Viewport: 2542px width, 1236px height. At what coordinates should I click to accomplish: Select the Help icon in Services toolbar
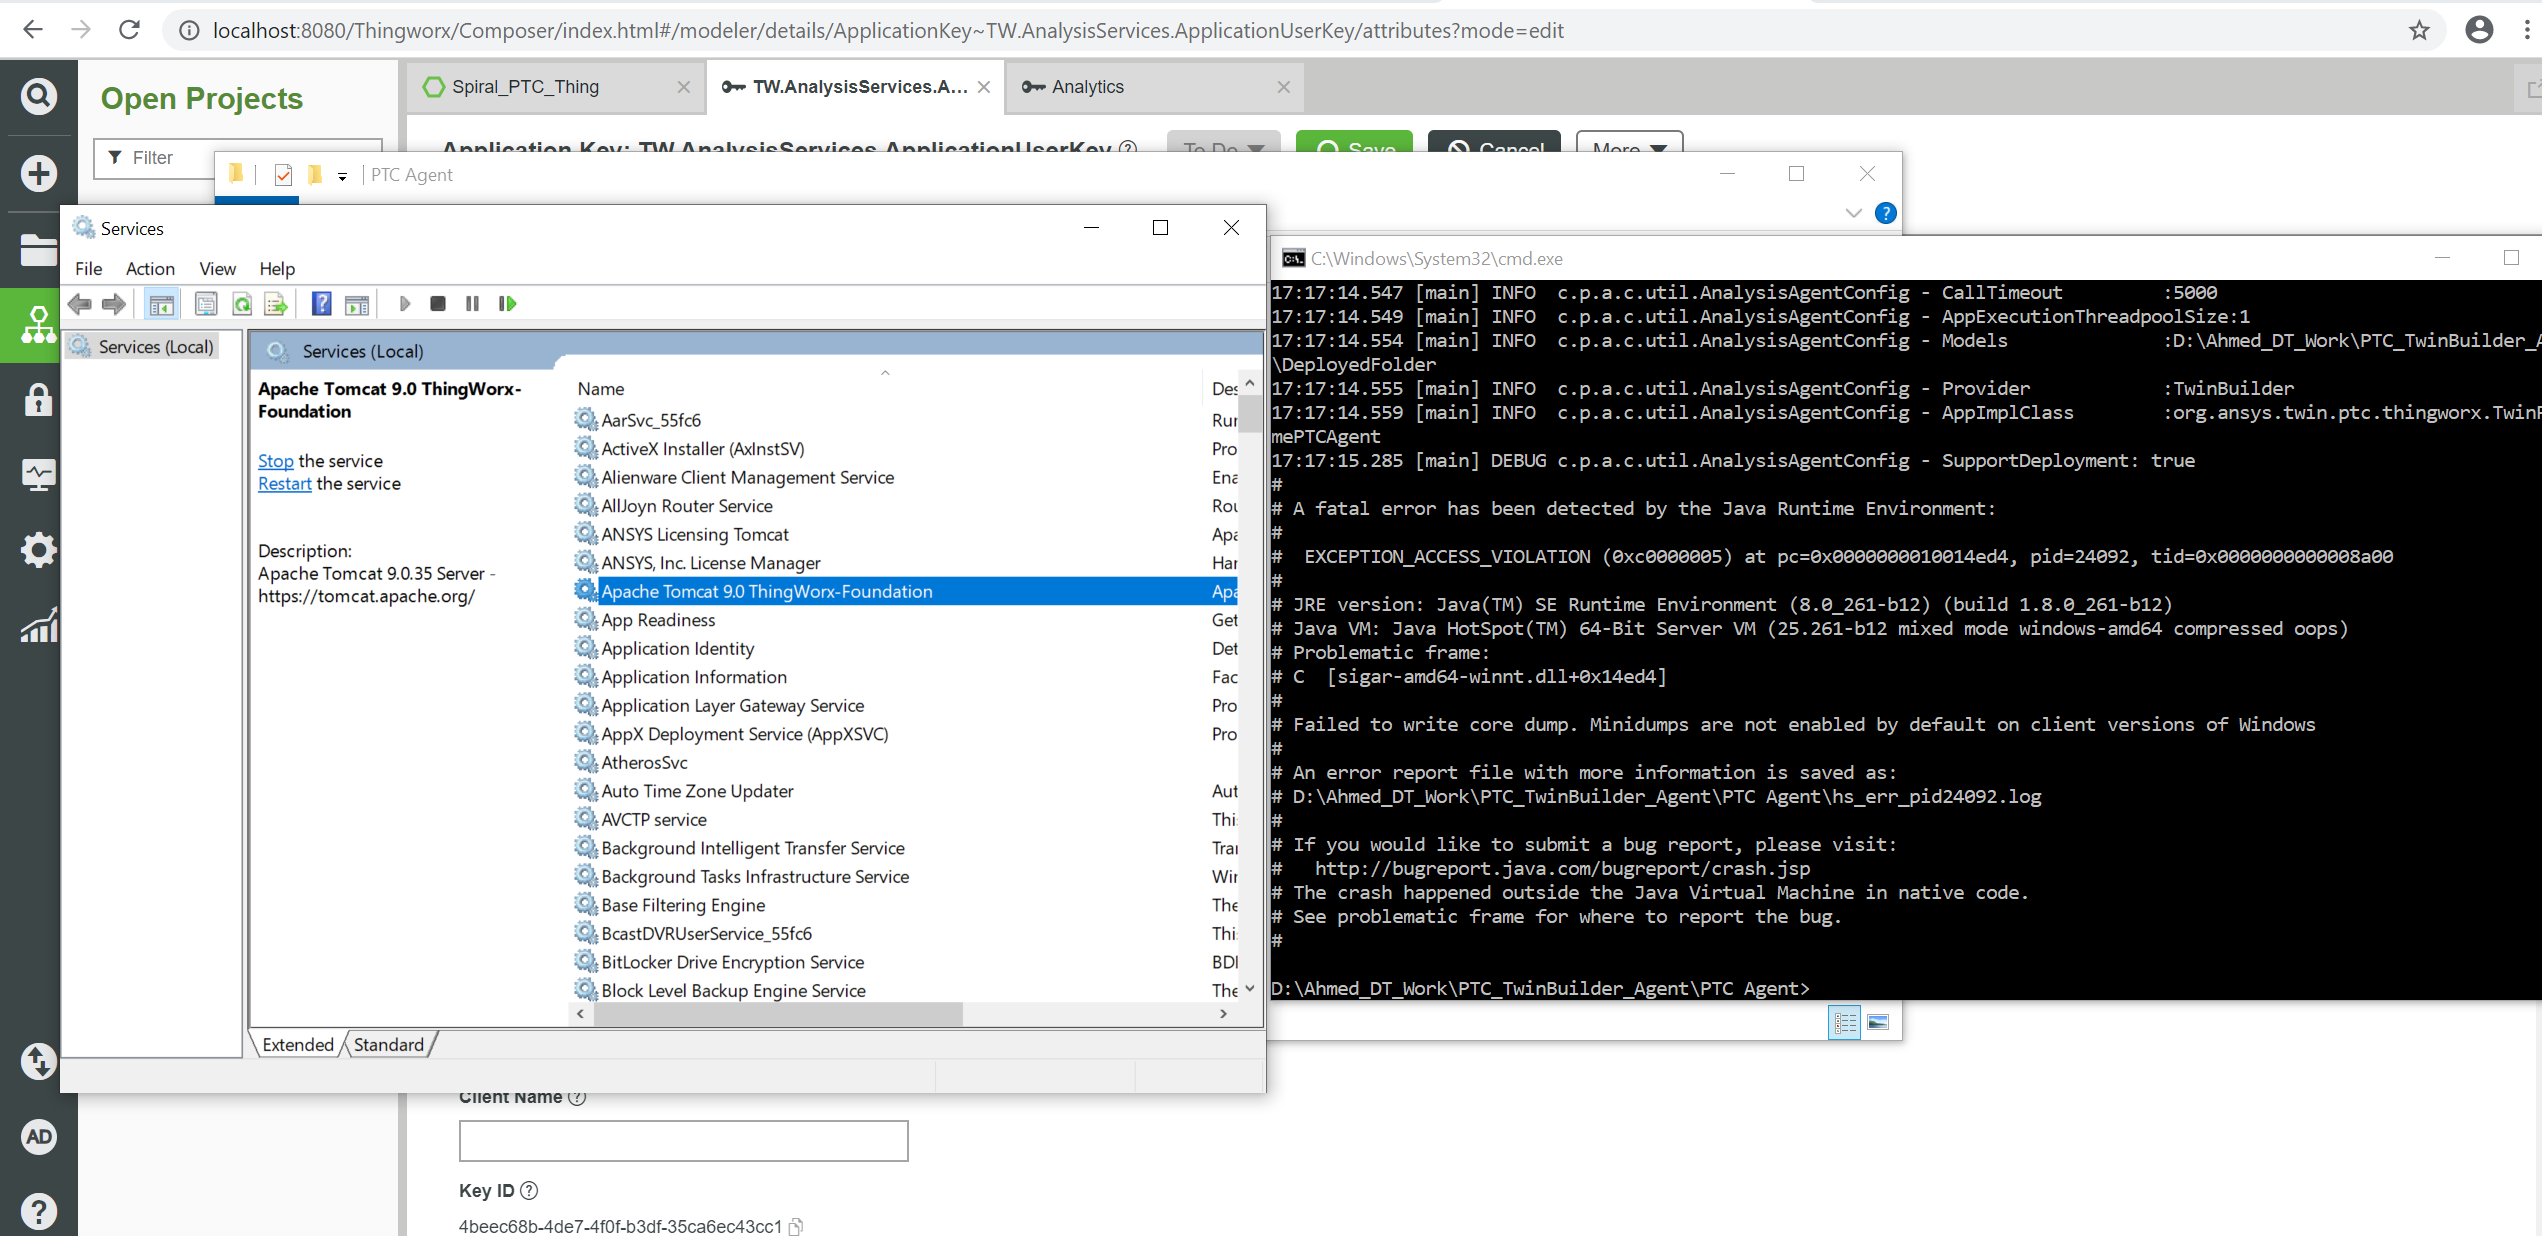[321, 303]
